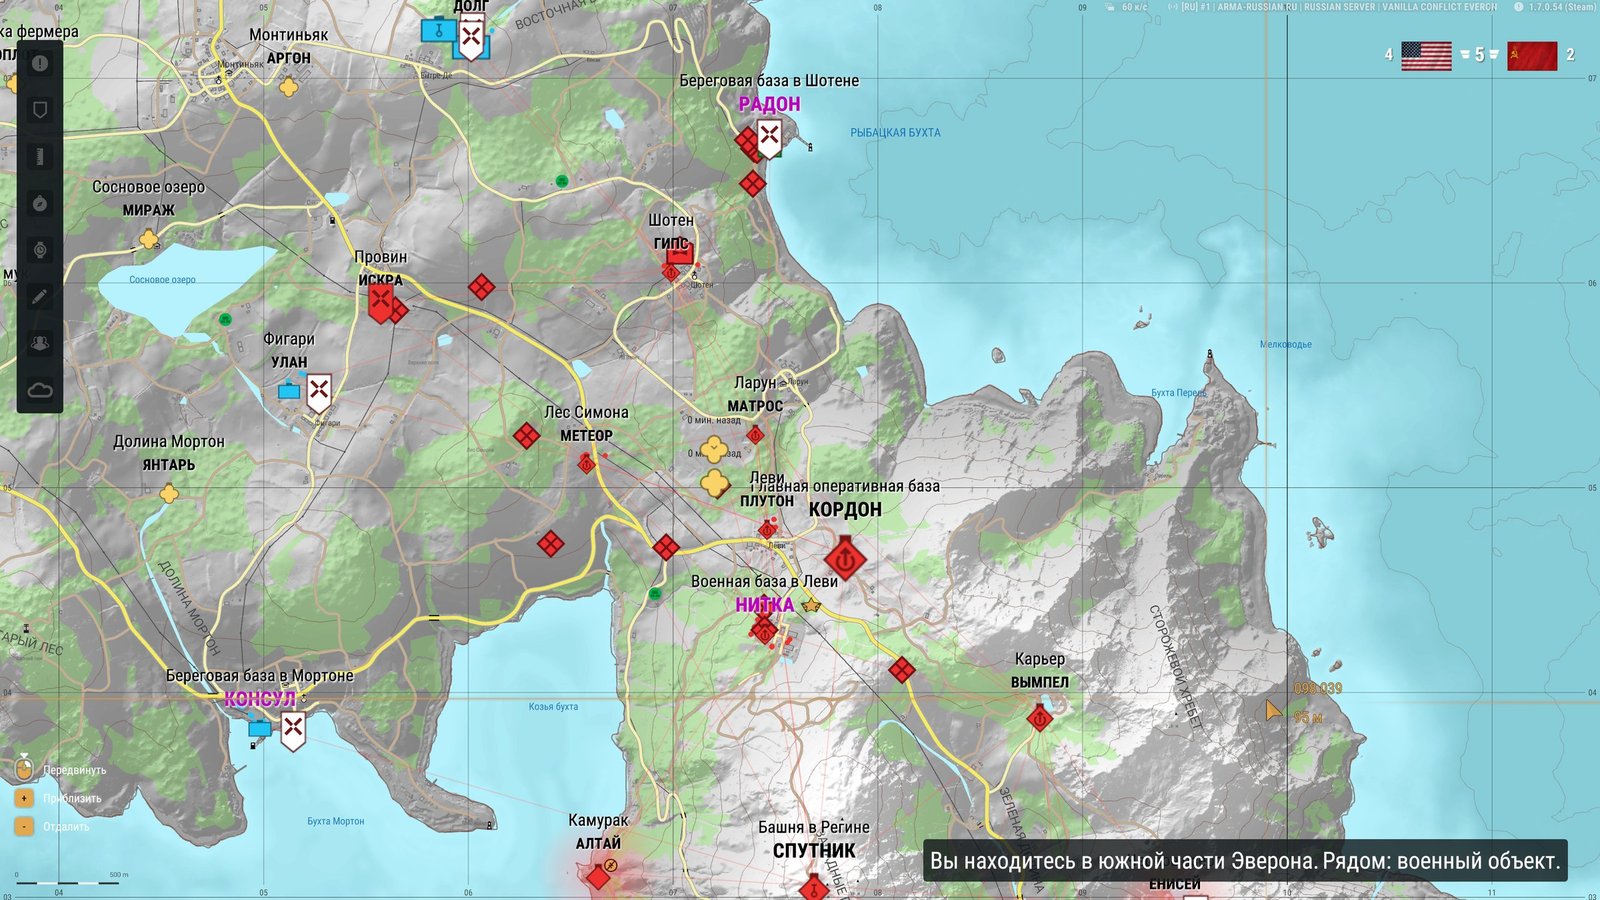1600x900 pixels.
Task: Click the Передвинуть mouse hint icon
Action: 25,770
